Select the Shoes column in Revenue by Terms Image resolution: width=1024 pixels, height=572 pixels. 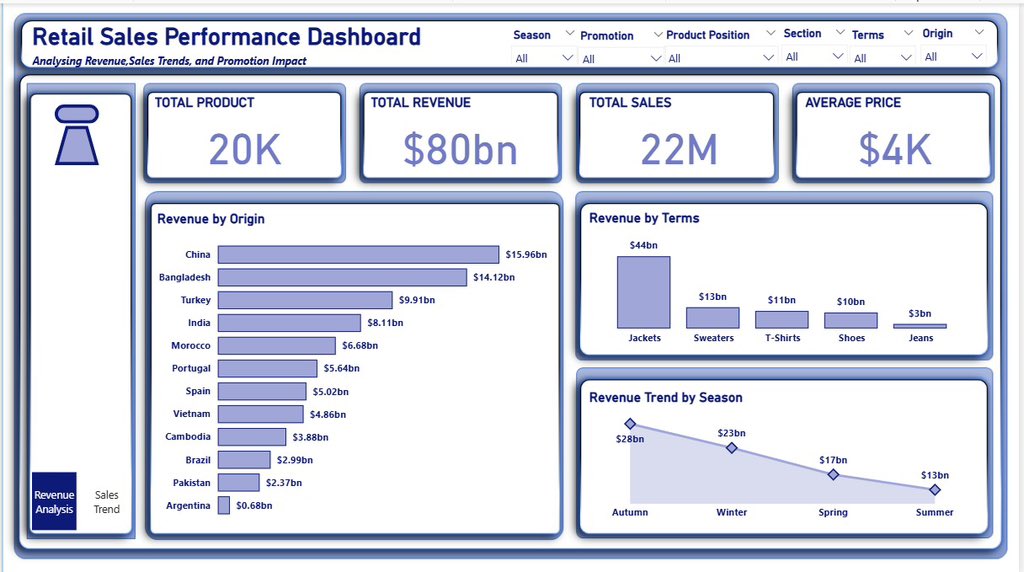click(851, 321)
